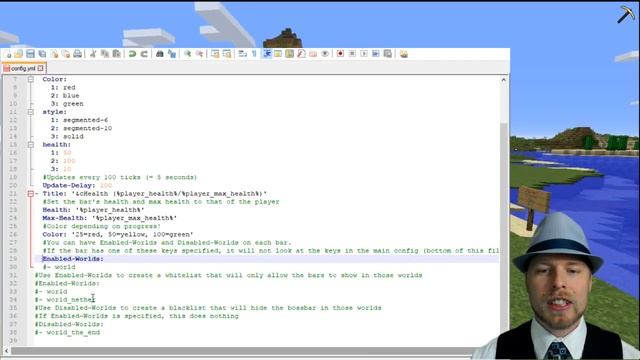
Task: Click the Save All toolbar icon
Action: pyautogui.click(x=42, y=54)
